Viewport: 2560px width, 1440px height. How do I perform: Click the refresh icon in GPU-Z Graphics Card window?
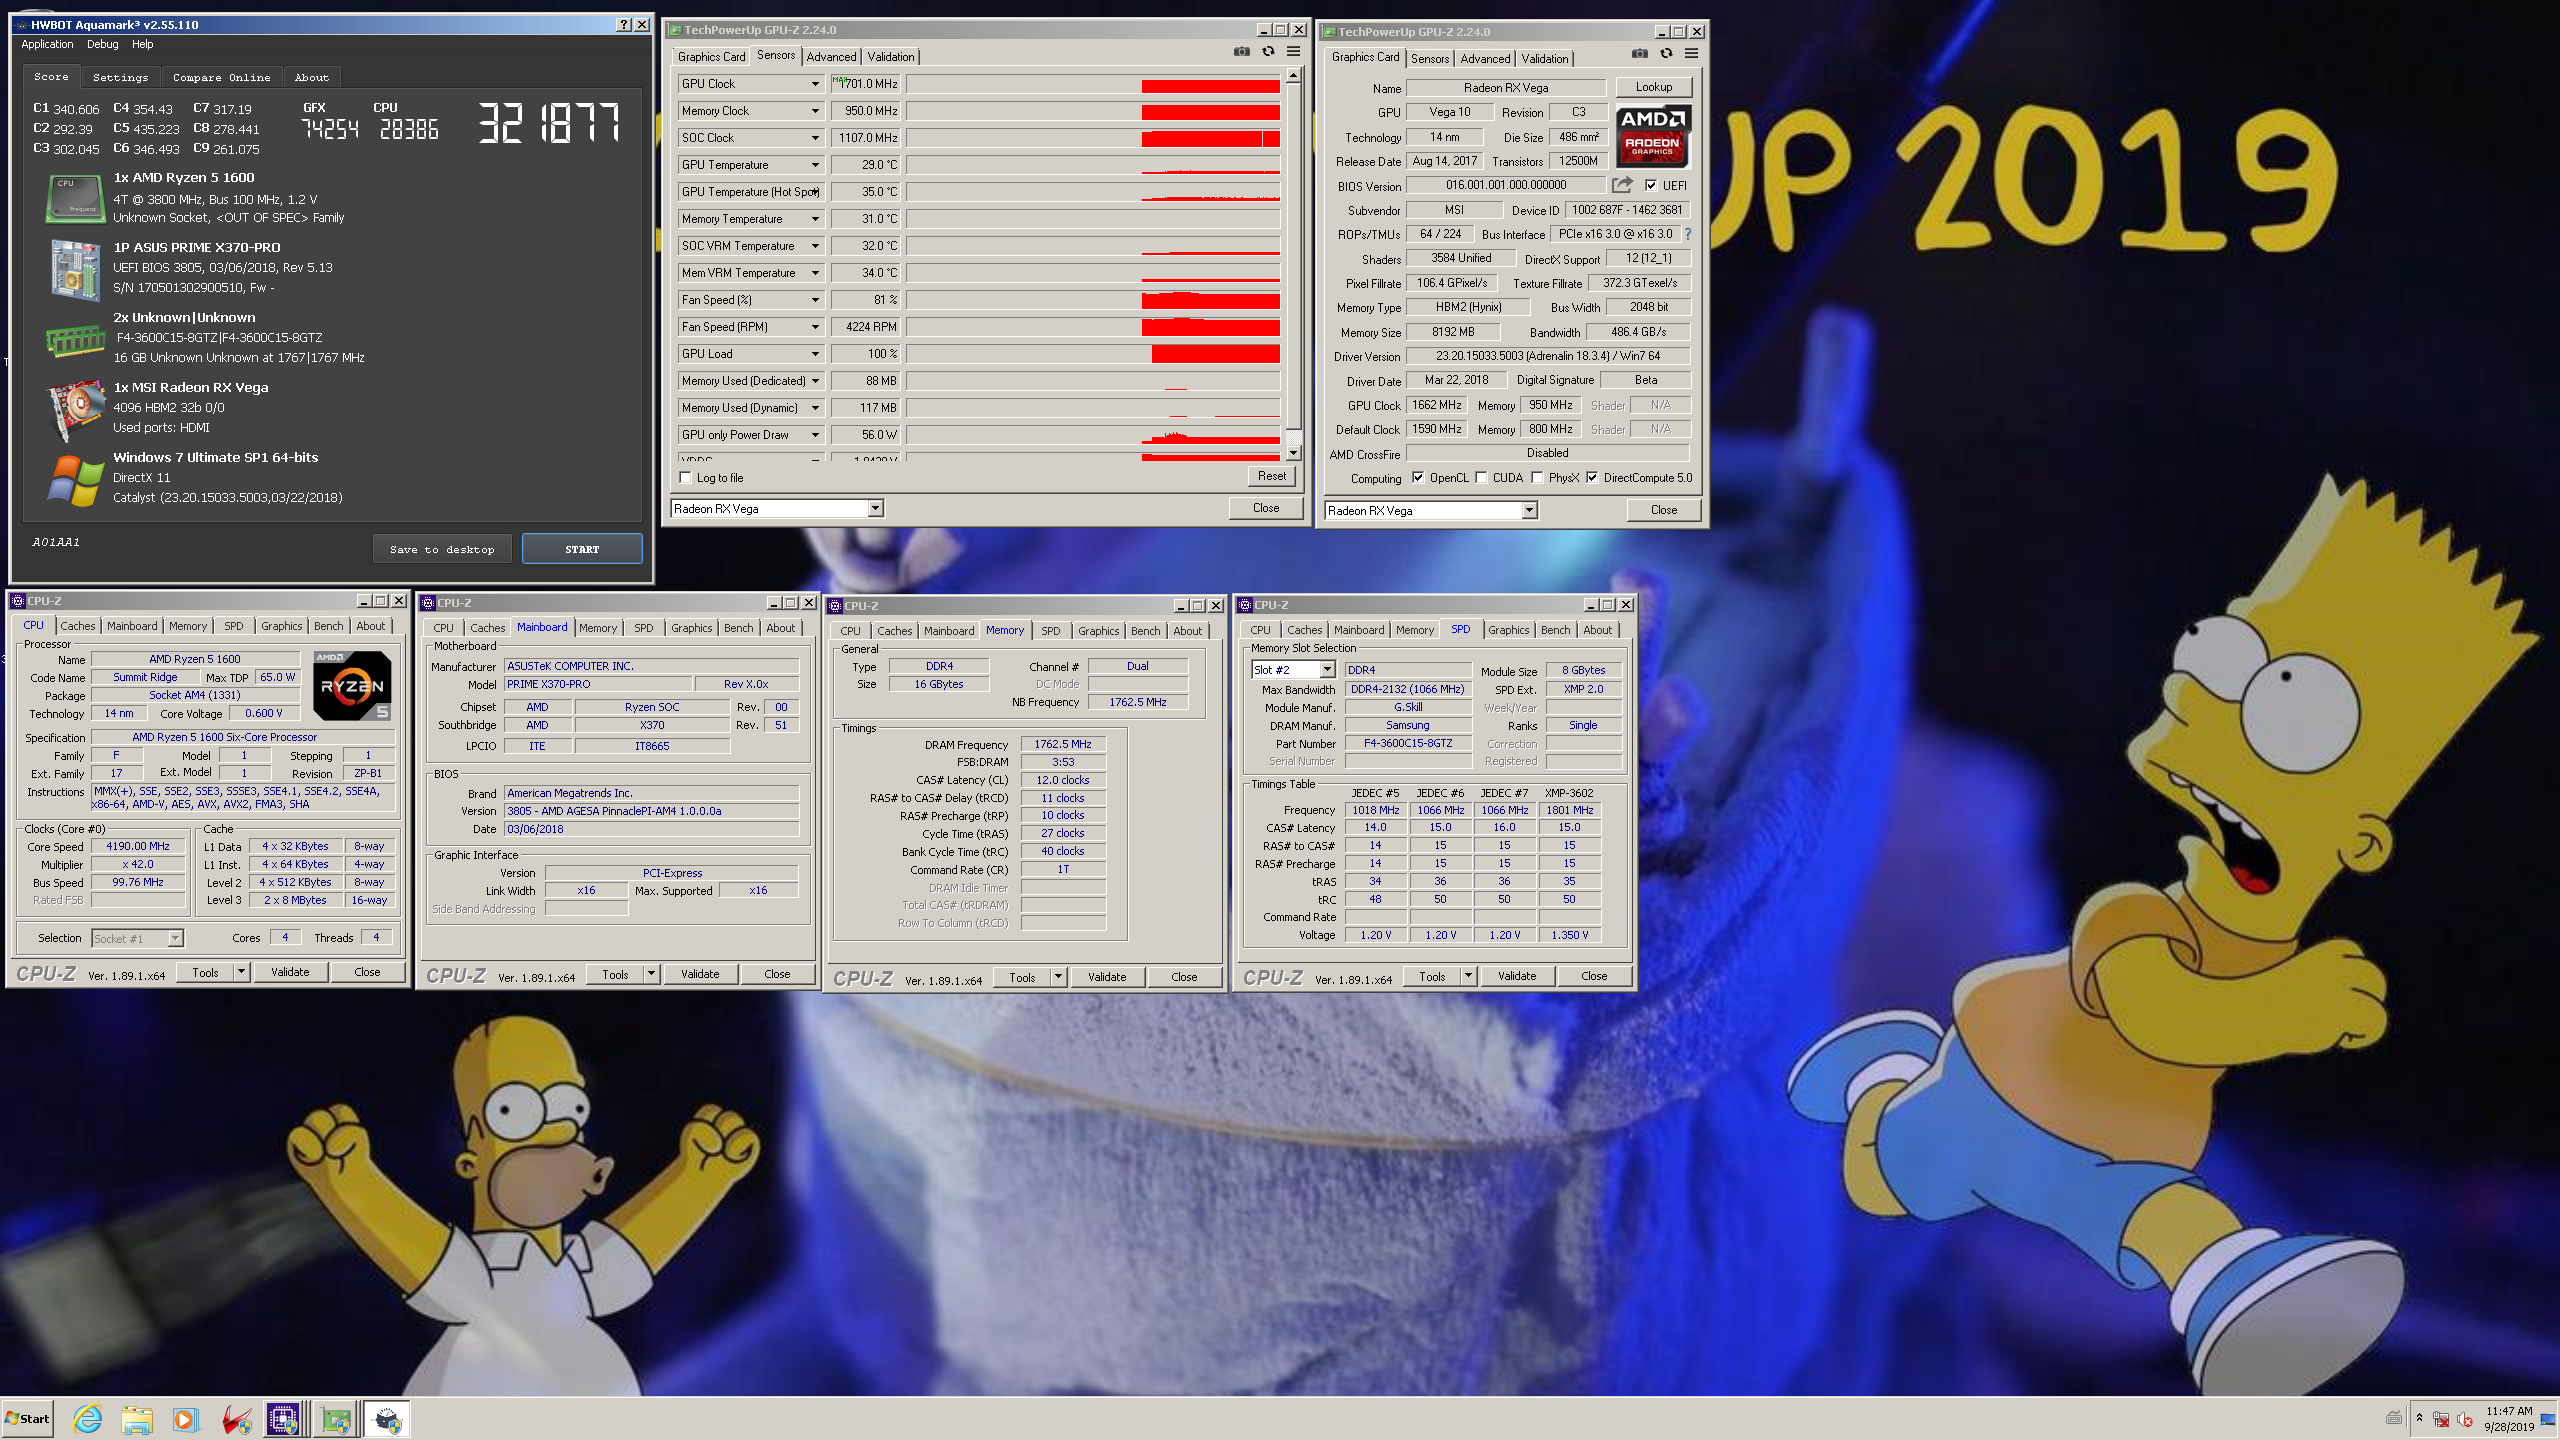tap(1666, 53)
